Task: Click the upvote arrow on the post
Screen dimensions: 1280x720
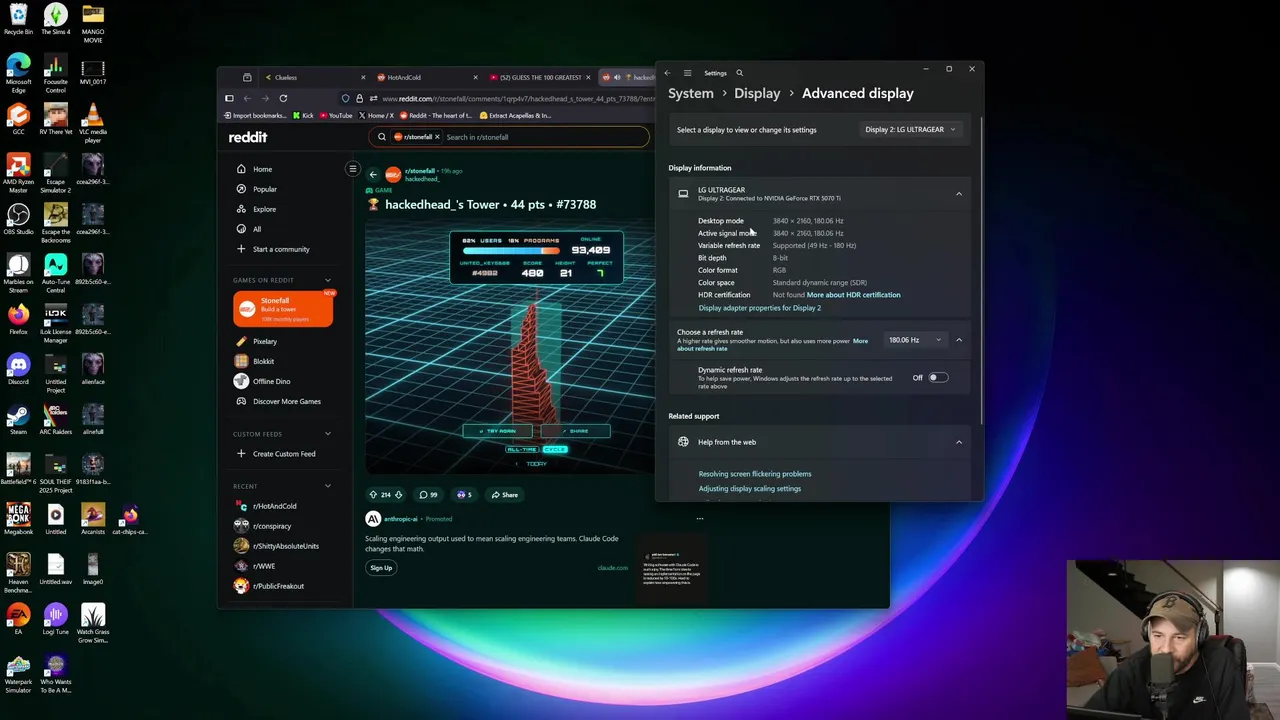Action: pos(373,494)
